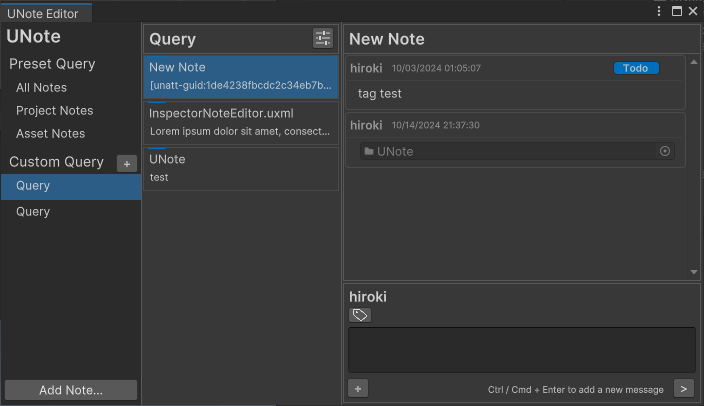The height and width of the screenshot is (406, 704).
Task: Add a new custom query with plus
Action: tap(127, 164)
